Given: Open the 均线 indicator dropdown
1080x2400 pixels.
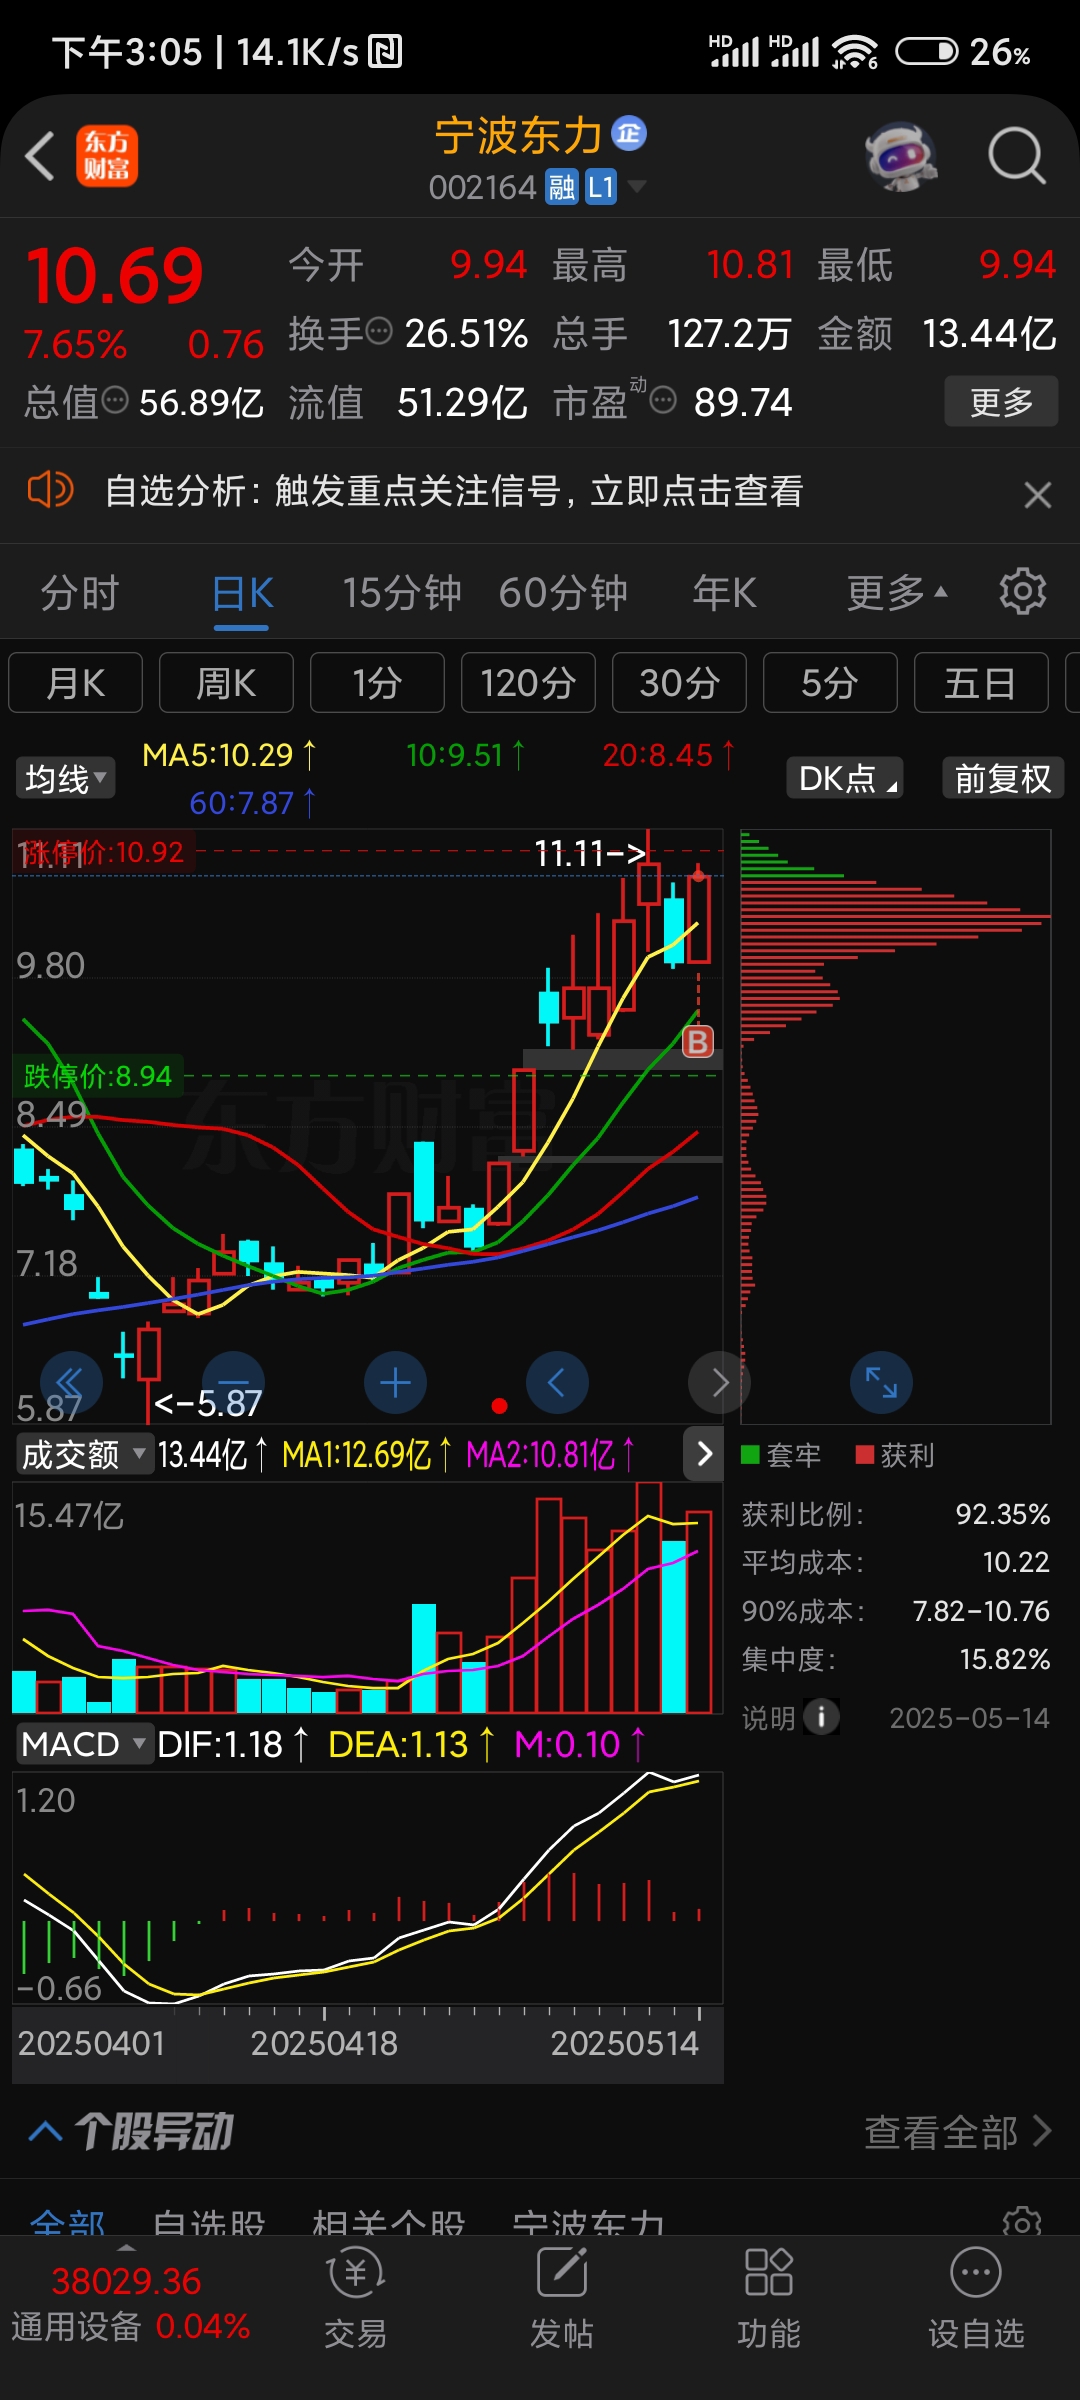Looking at the screenshot, I should (x=65, y=778).
